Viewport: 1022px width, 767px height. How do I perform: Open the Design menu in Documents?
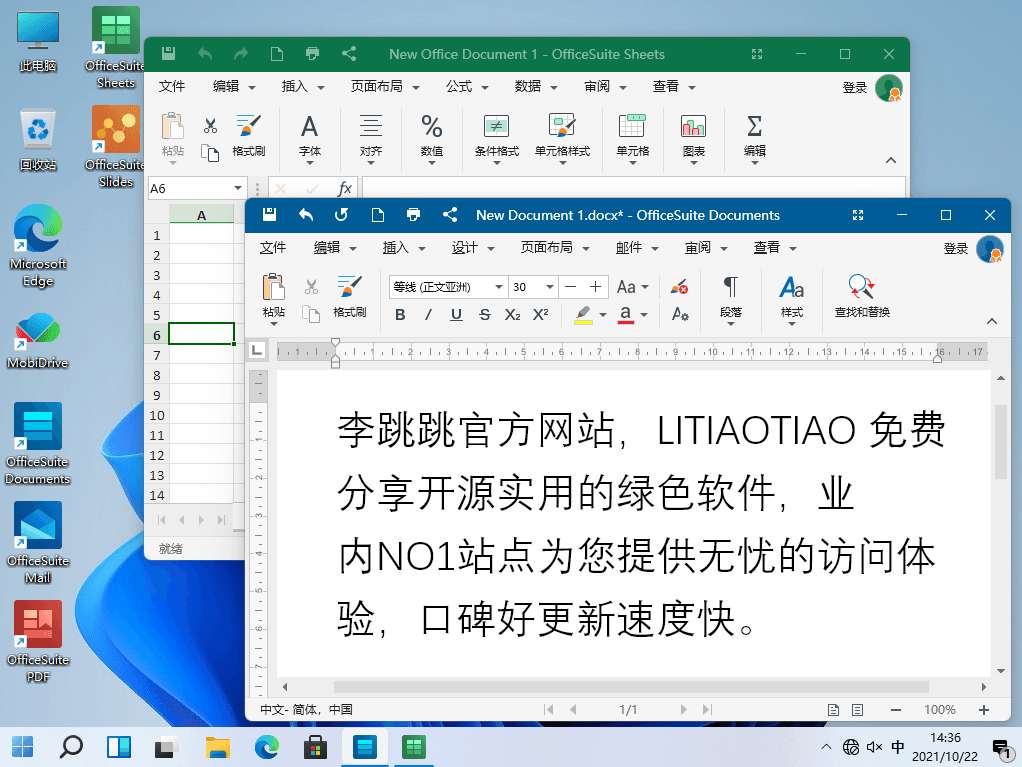pyautogui.click(x=473, y=248)
